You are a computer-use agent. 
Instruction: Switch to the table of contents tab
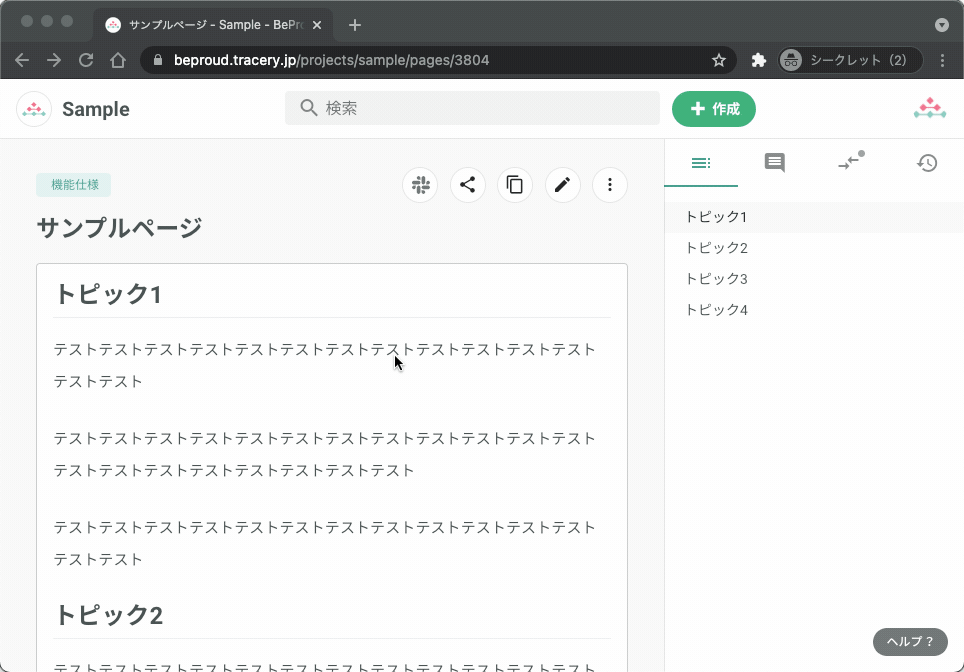701,163
